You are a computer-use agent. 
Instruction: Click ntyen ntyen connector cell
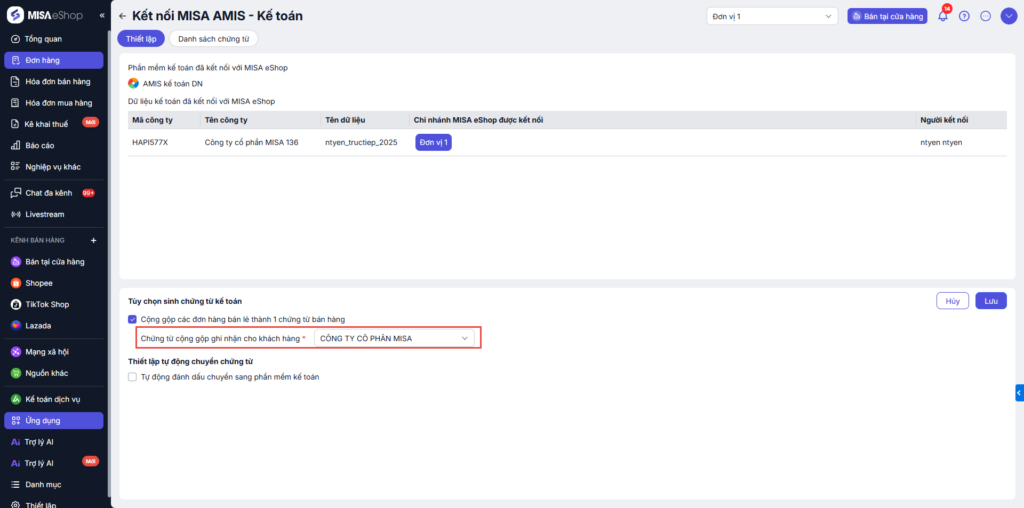[x=941, y=142]
